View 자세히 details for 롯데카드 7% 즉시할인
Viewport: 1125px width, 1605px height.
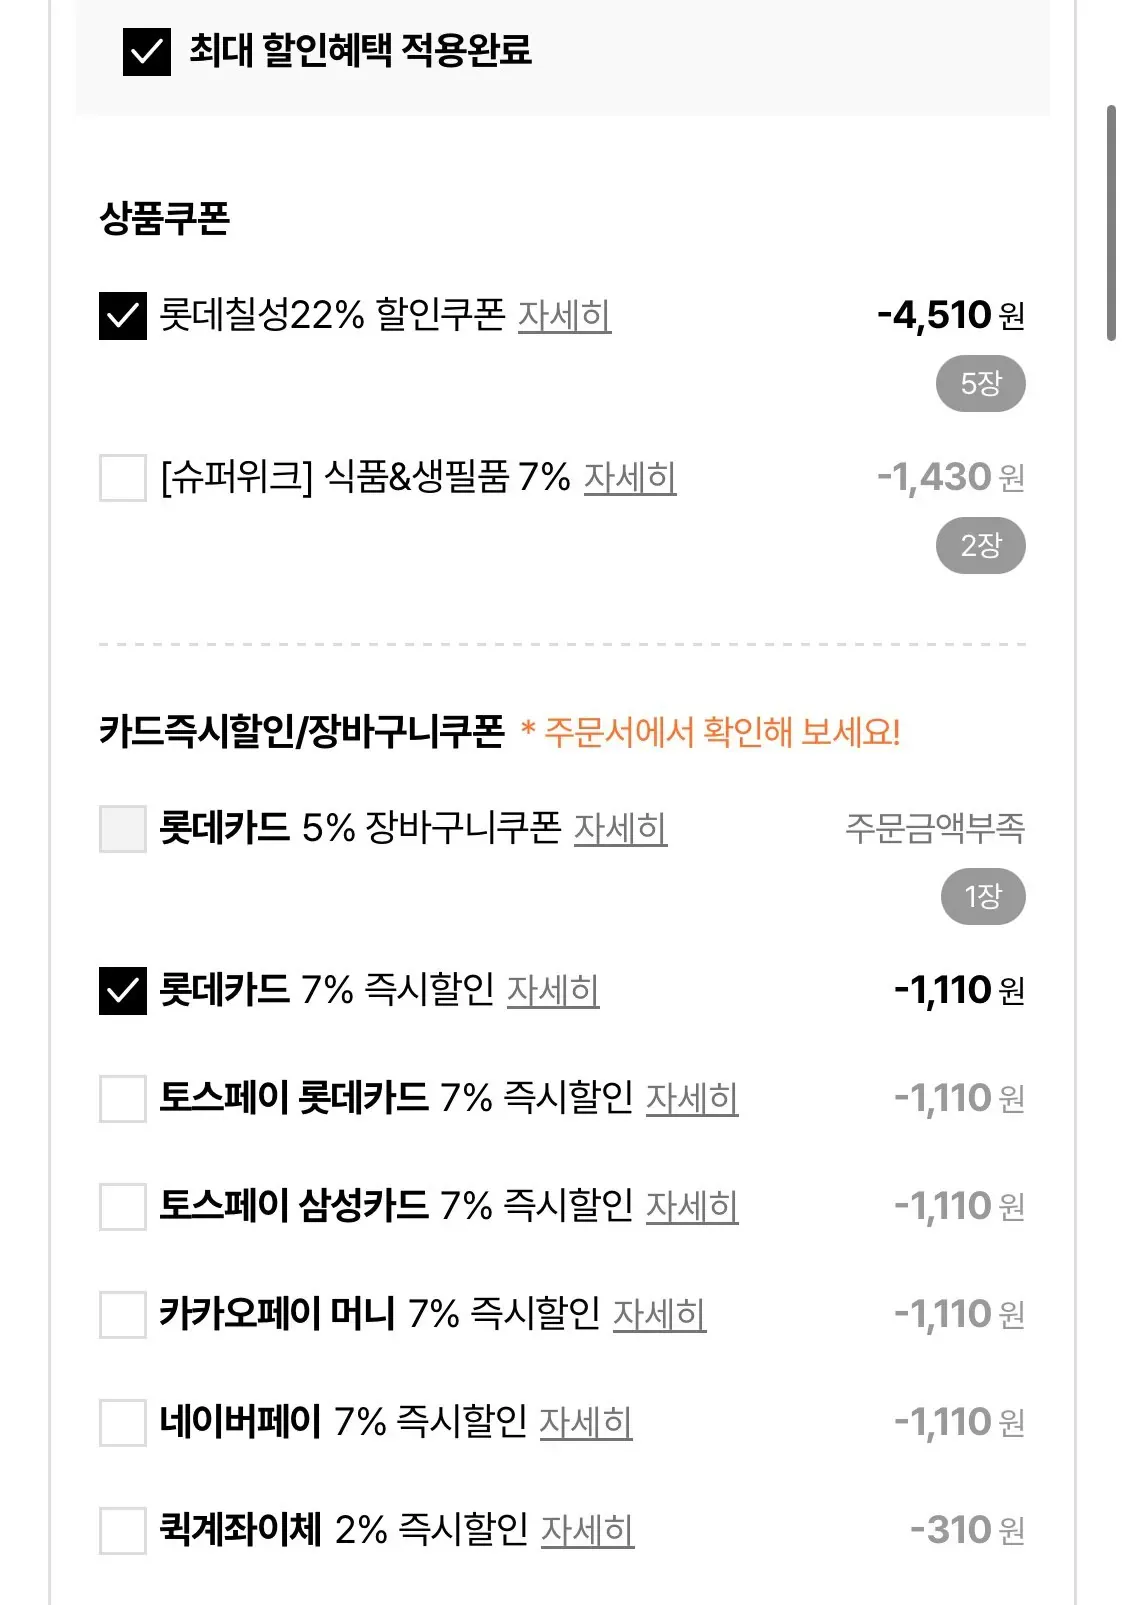coord(553,991)
